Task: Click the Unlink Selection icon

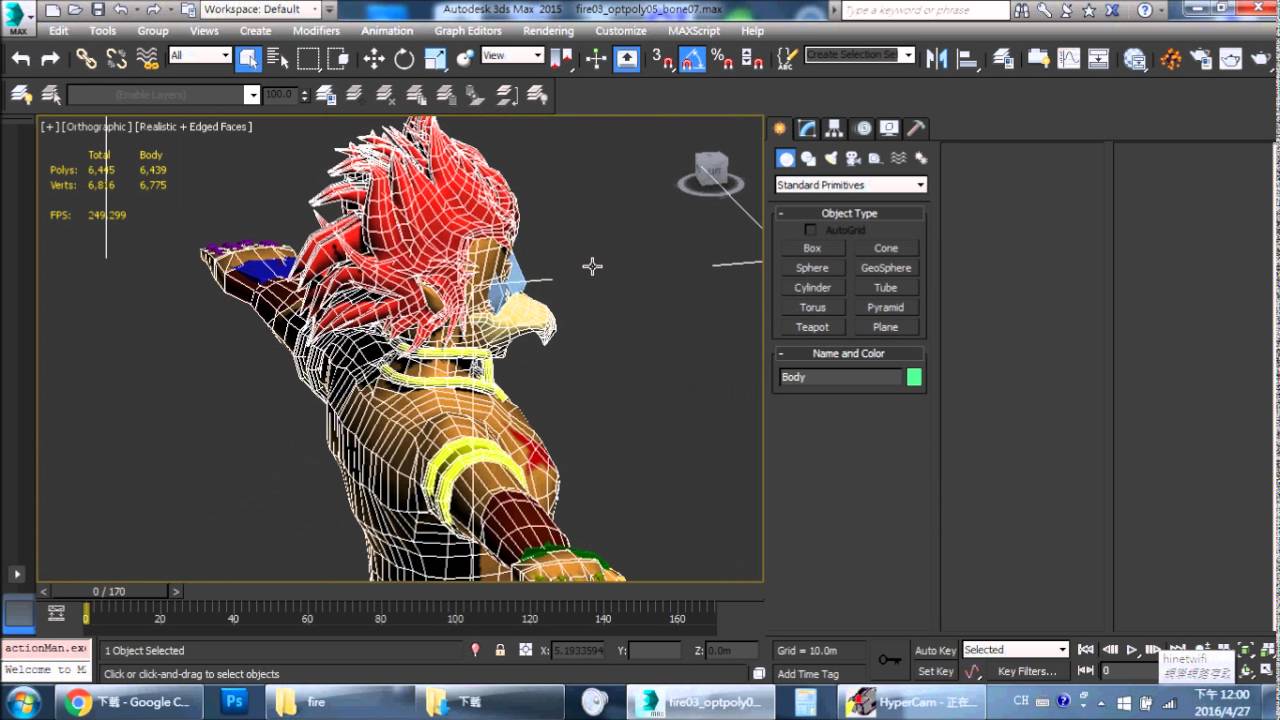Action: pyautogui.click(x=117, y=59)
